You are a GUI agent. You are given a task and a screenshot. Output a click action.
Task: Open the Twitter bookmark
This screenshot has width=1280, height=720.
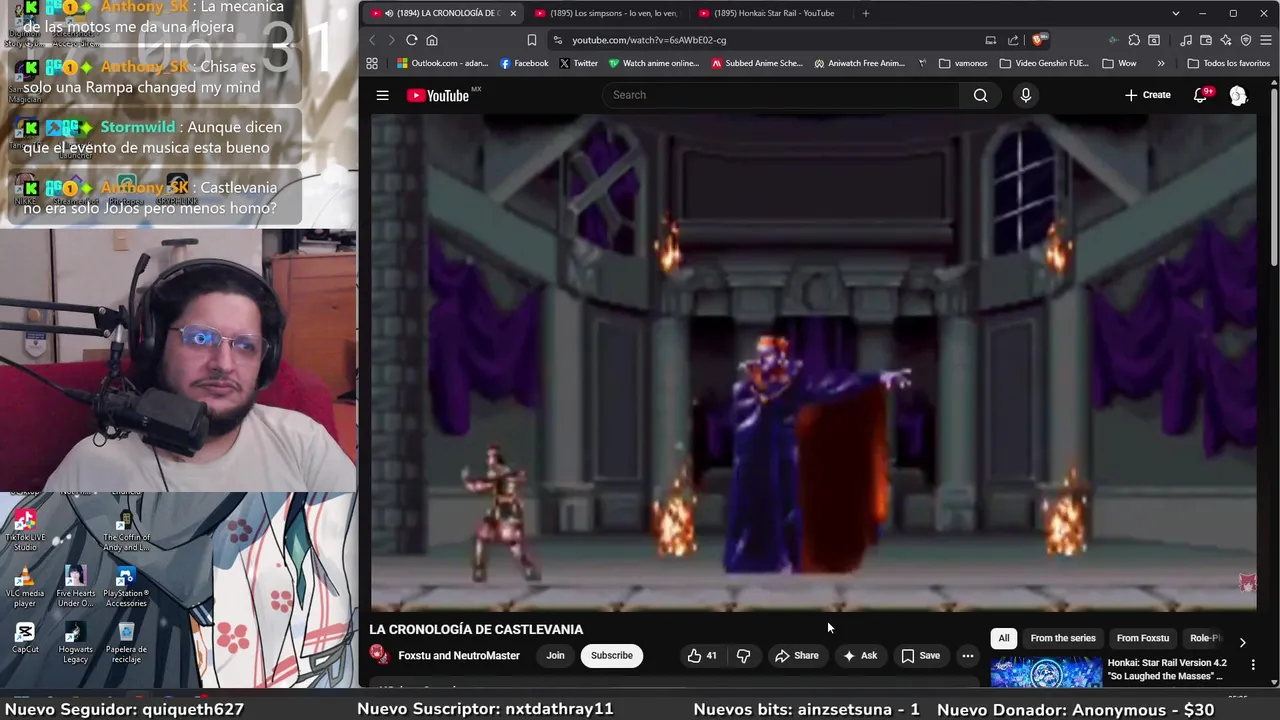pyautogui.click(x=578, y=63)
